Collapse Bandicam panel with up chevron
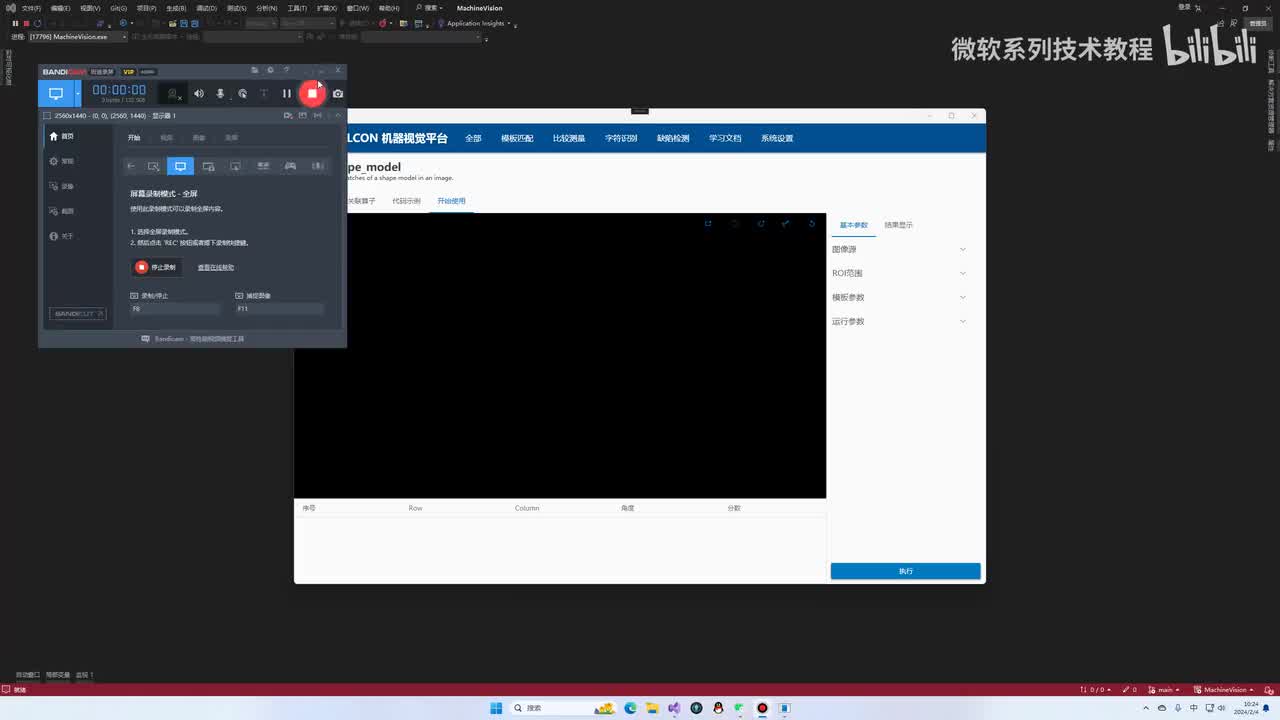This screenshot has width=1280, height=720. pyautogui.click(x=337, y=116)
